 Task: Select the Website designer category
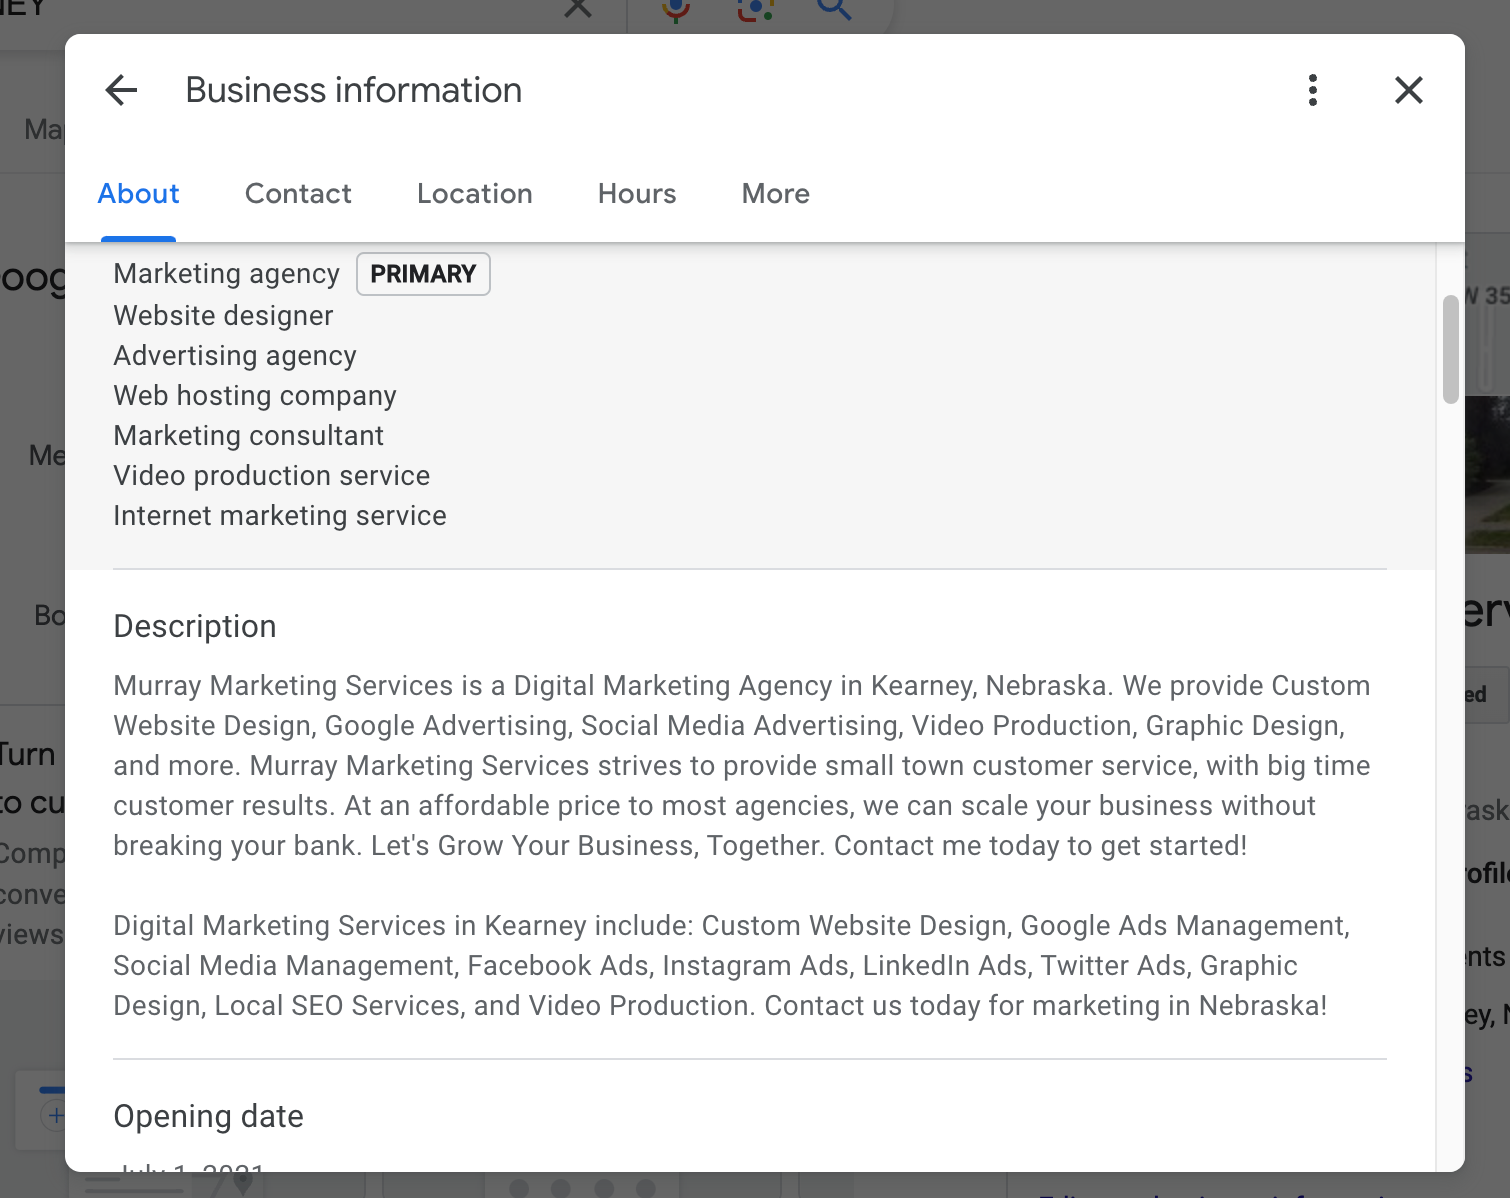[x=223, y=316]
